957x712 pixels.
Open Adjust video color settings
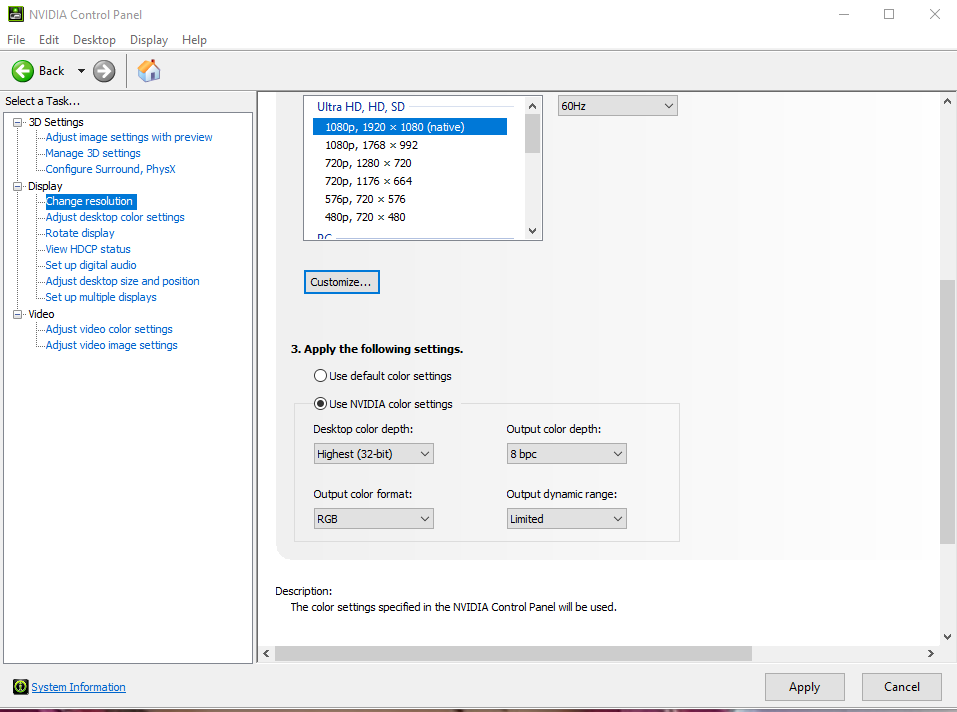tap(109, 329)
